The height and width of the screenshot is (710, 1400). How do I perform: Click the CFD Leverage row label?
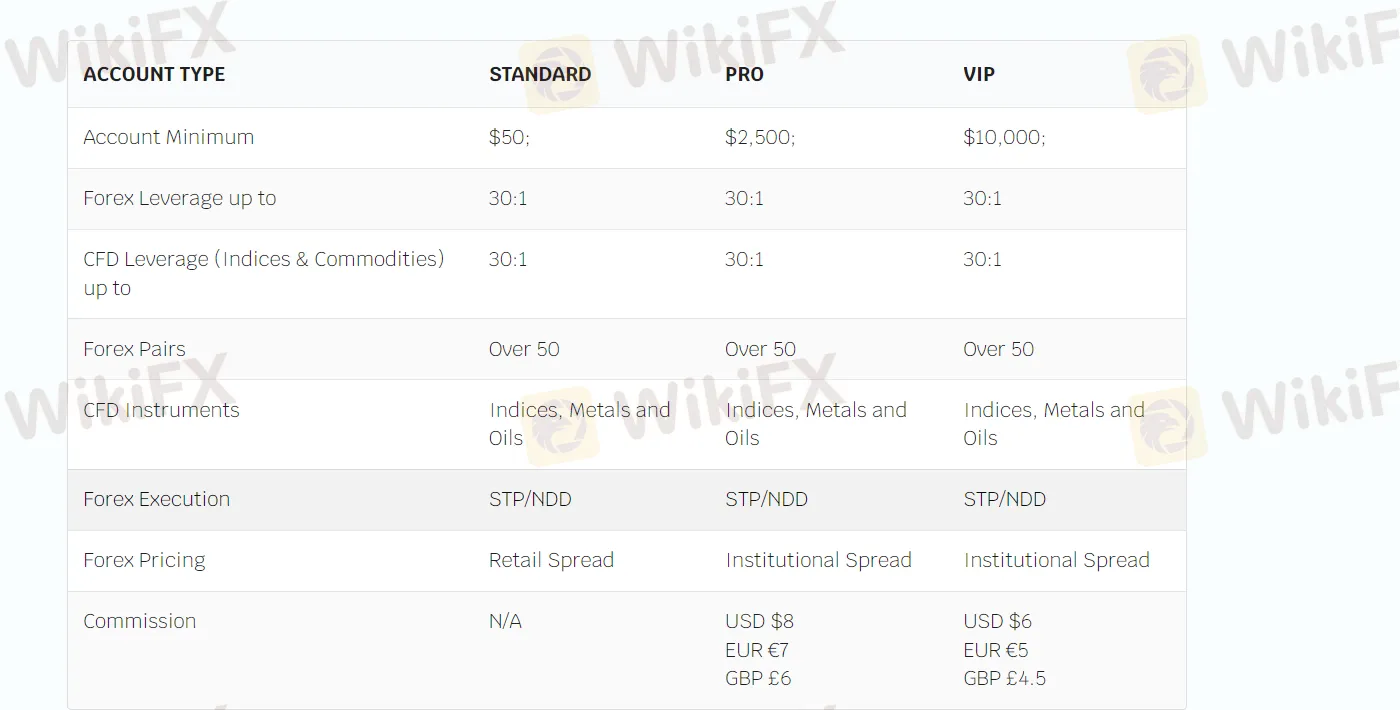pyautogui.click(x=264, y=273)
